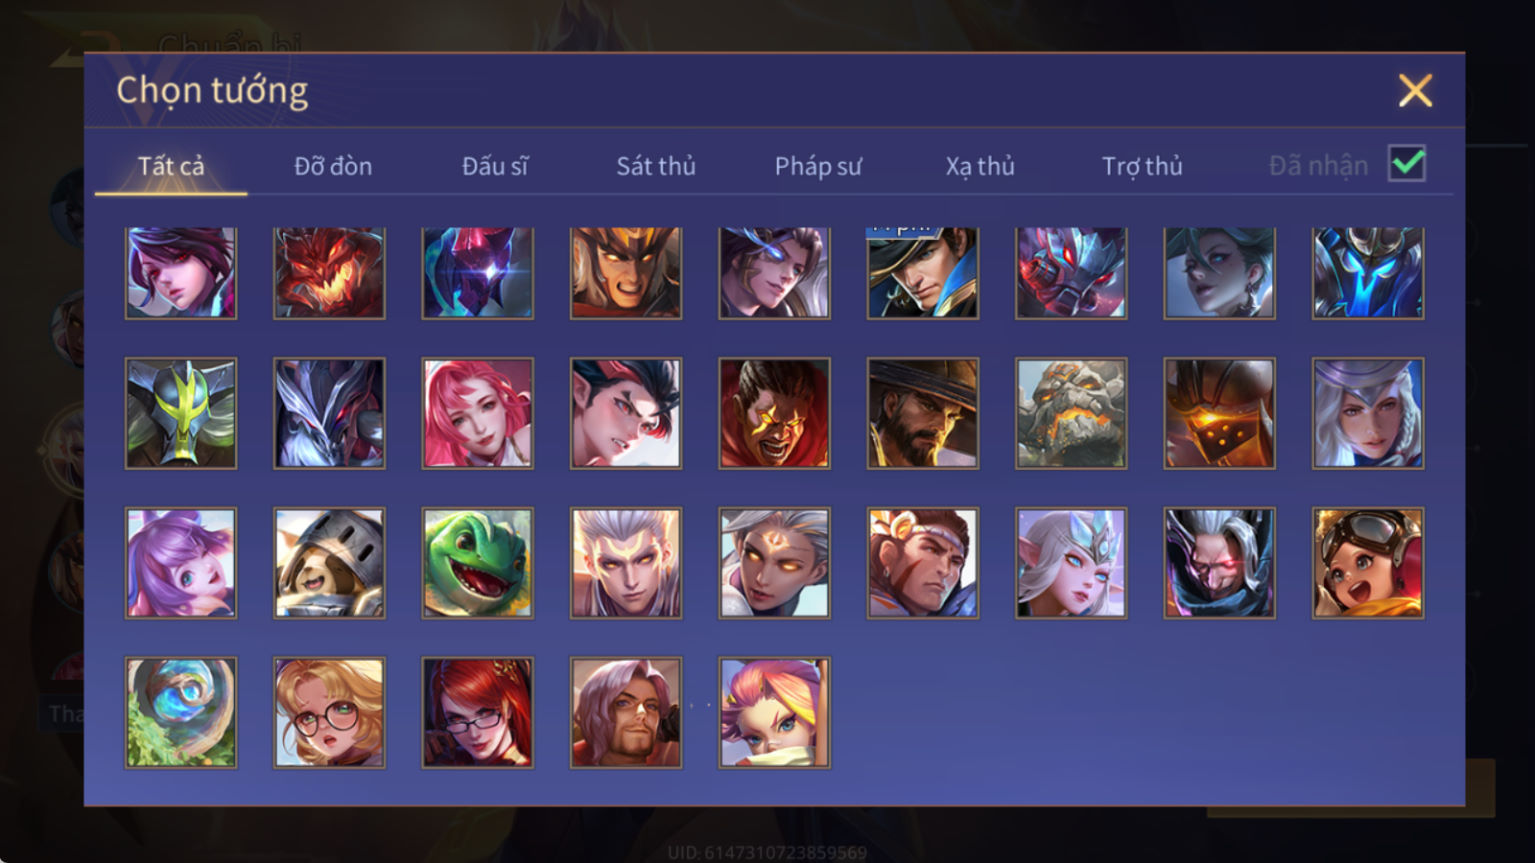Select the pink-haired woman hero portrait
The image size is (1535, 863).
[x=478, y=413]
